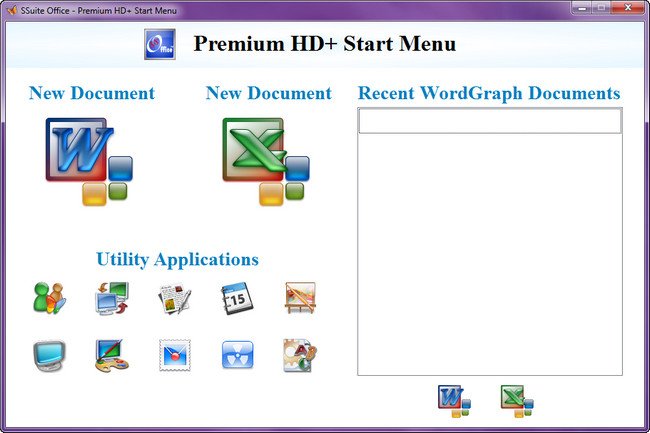Click the 'Recent WordGraph Documents' heading
The width and height of the screenshot is (650, 433).
(x=489, y=93)
